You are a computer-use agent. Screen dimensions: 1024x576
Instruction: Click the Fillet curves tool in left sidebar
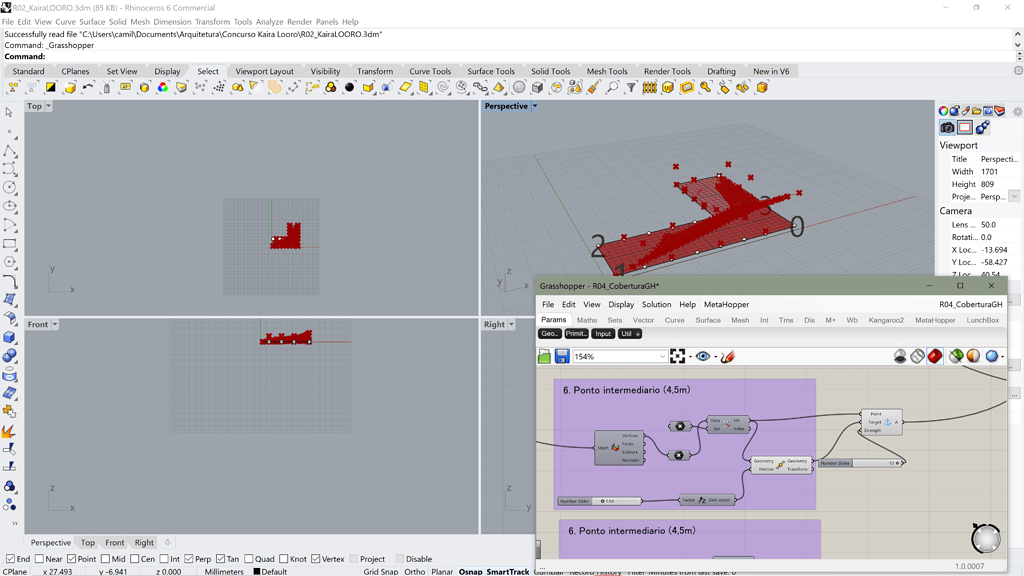coord(10,281)
